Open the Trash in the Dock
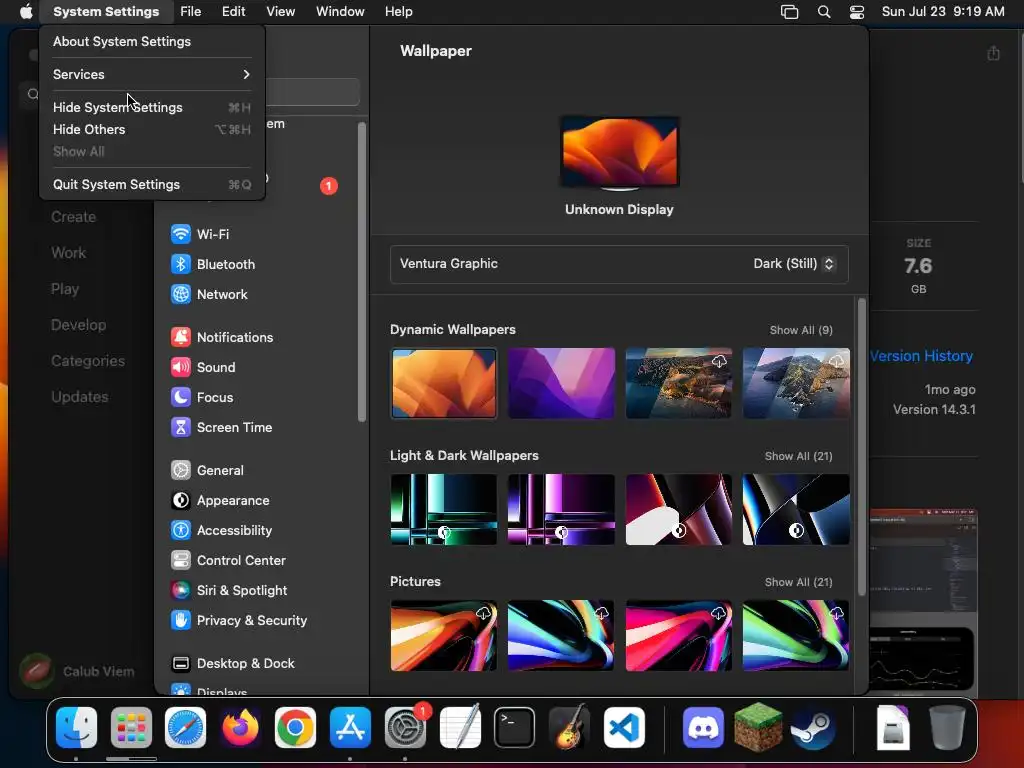Image resolution: width=1024 pixels, height=768 pixels. pyautogui.click(x=947, y=728)
